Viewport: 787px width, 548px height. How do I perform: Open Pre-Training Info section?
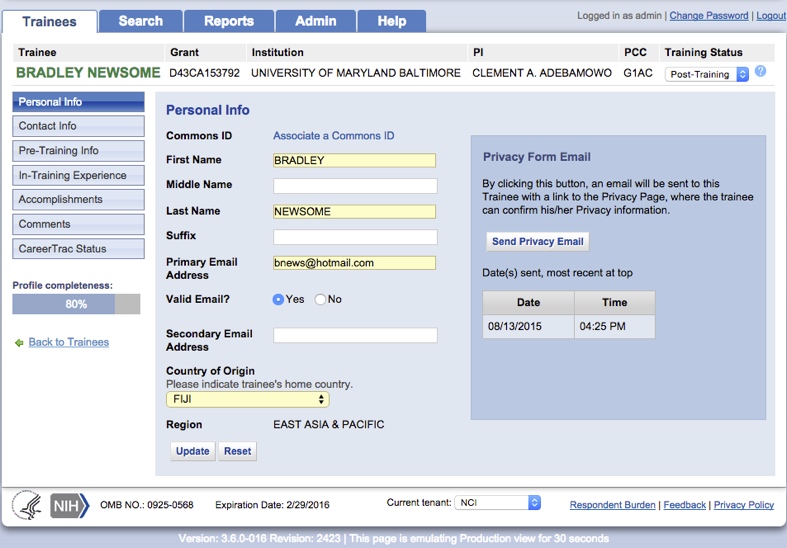pyautogui.click(x=78, y=151)
